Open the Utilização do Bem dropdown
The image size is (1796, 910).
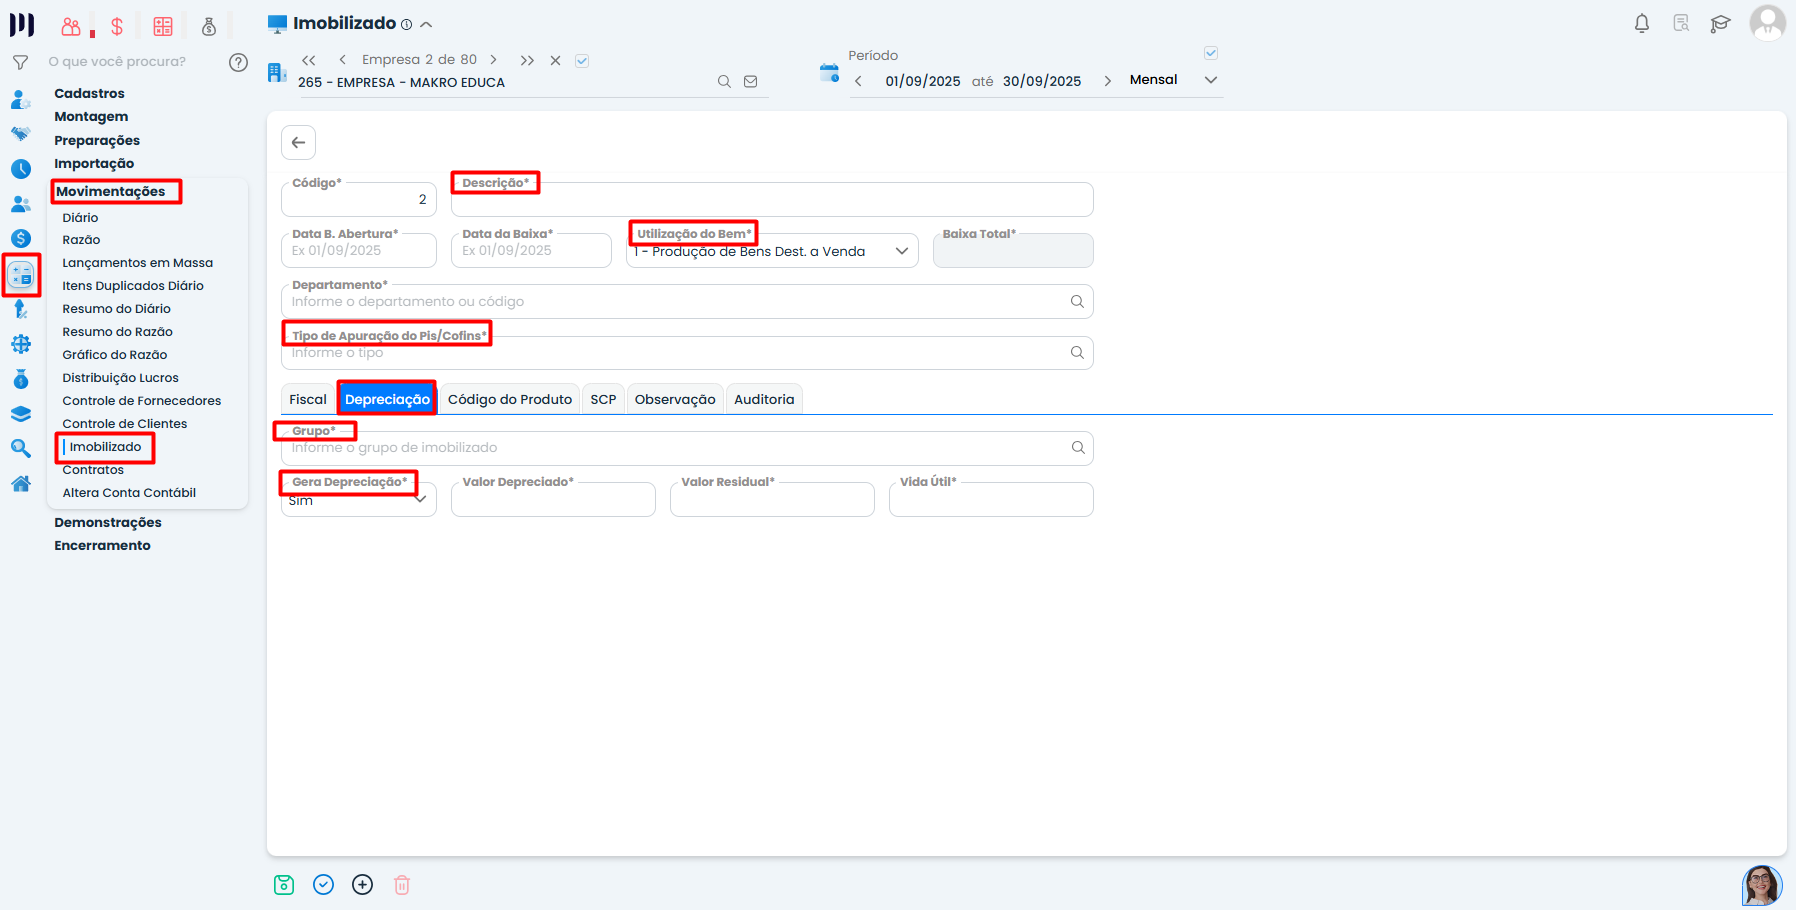pyautogui.click(x=772, y=252)
